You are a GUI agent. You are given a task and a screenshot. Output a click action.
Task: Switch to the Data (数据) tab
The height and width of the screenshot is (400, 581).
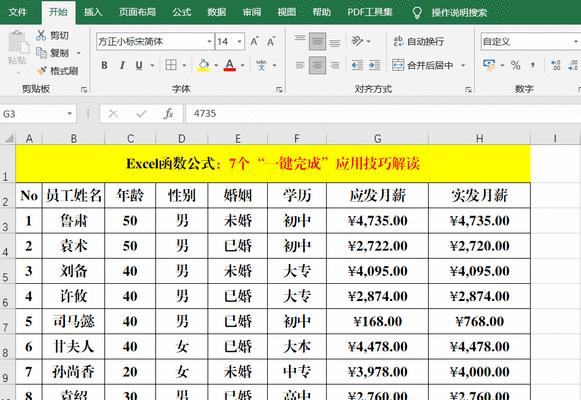(x=217, y=12)
